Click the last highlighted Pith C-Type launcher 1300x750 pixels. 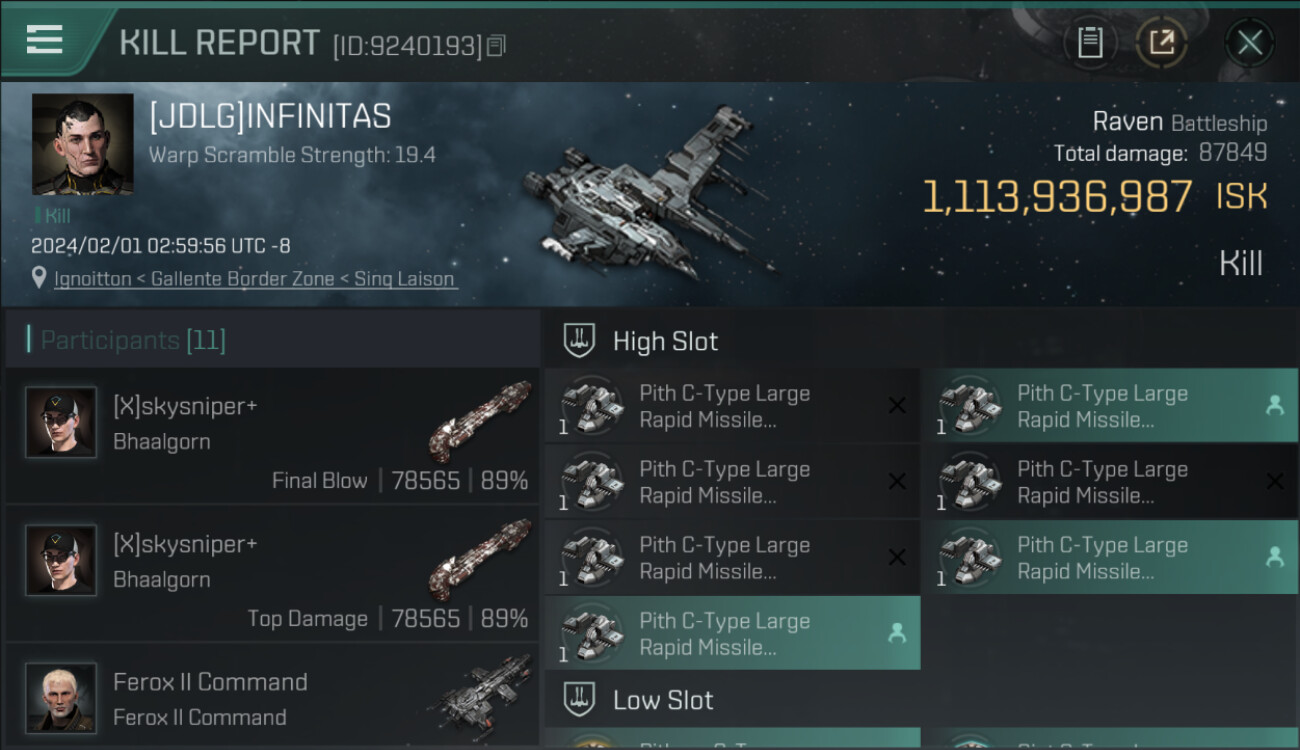click(731, 633)
